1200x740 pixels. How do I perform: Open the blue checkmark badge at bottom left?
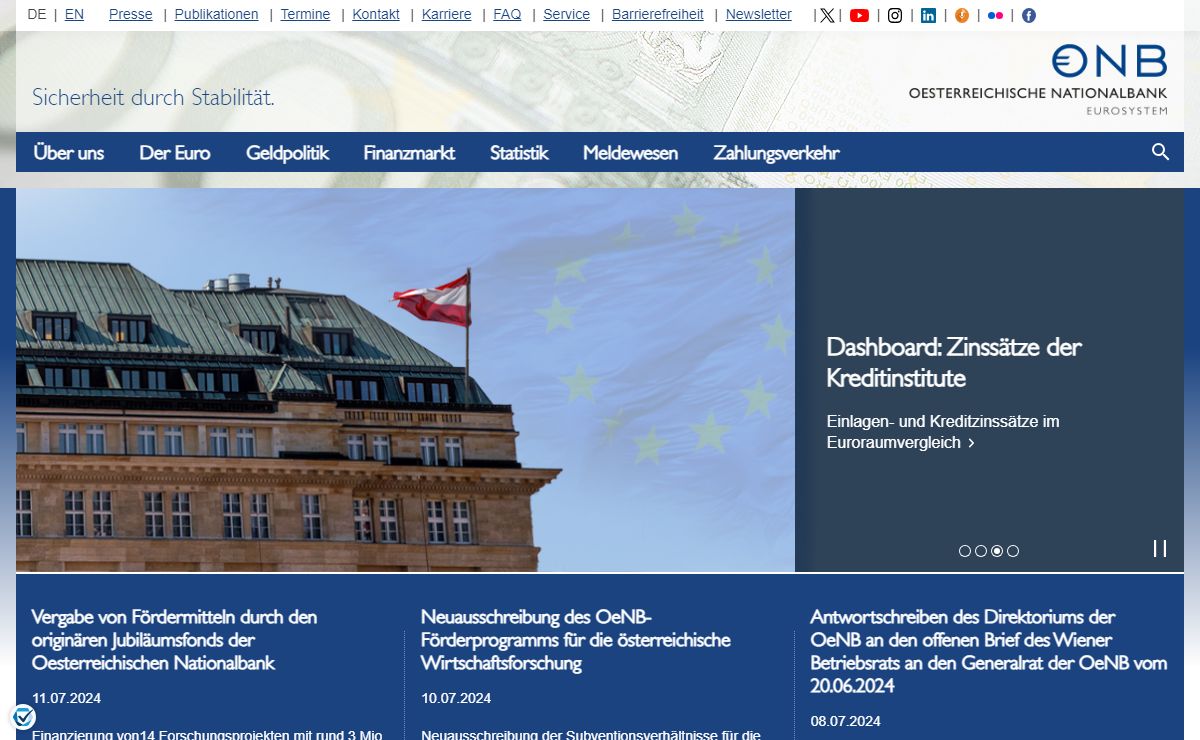[x=23, y=717]
